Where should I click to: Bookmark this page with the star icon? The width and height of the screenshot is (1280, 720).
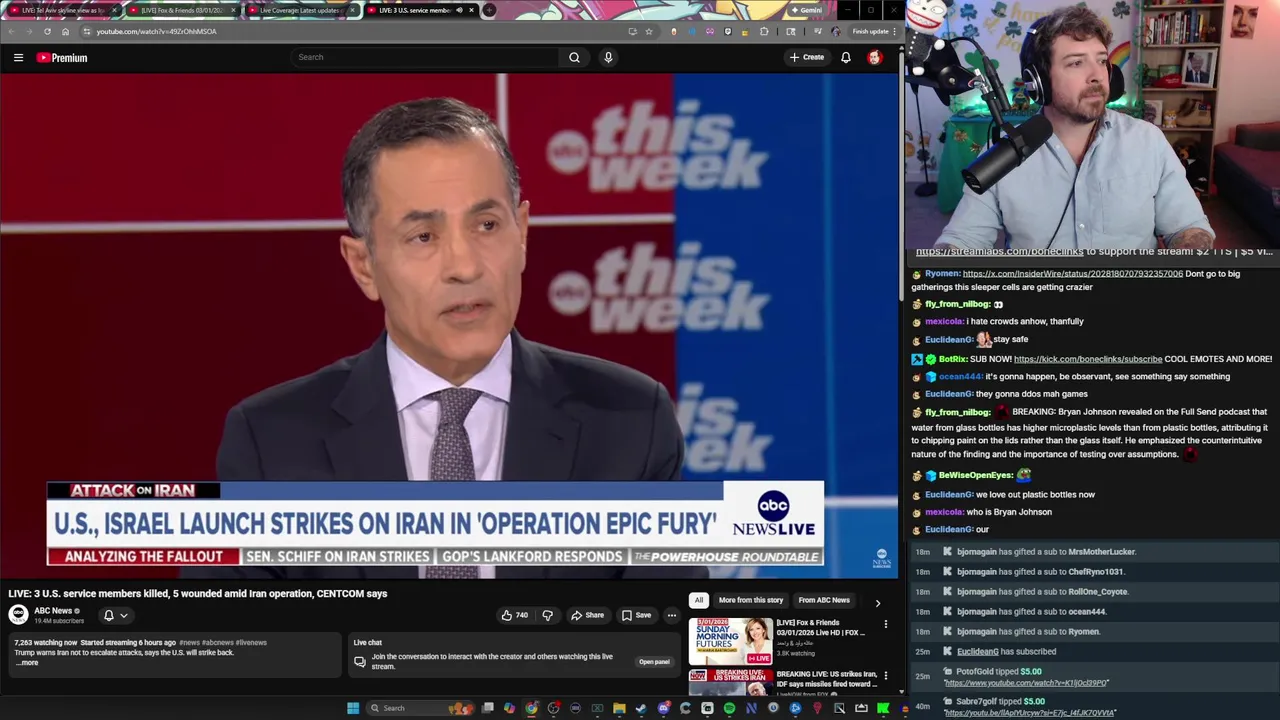[649, 31]
